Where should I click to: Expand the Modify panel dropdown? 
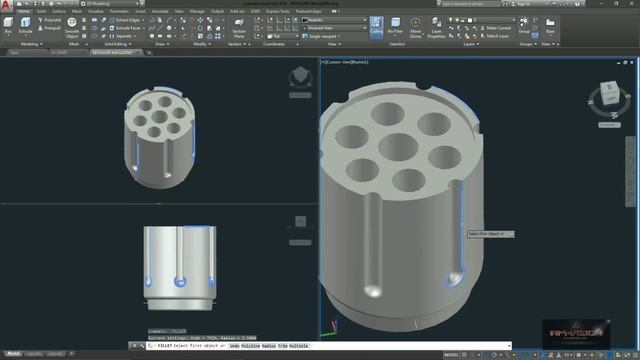click(x=202, y=44)
